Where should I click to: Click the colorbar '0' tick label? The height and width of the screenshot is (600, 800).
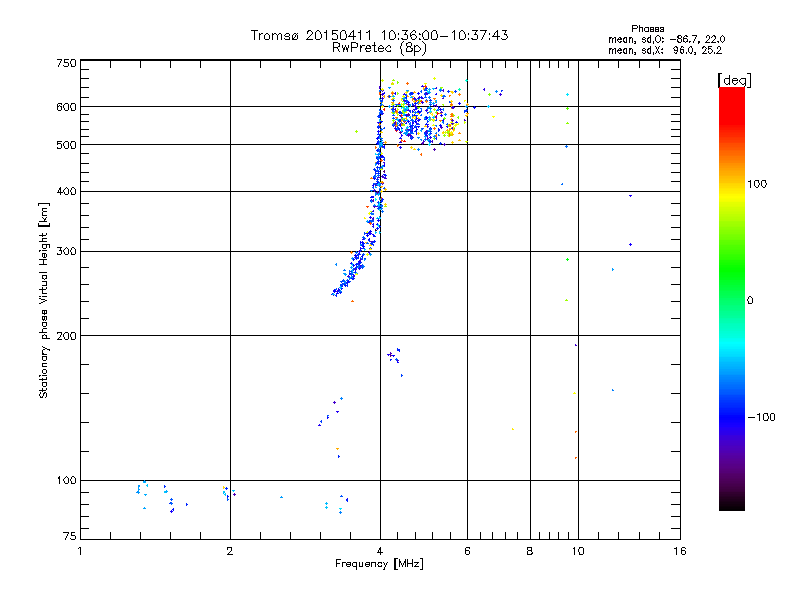coord(750,301)
